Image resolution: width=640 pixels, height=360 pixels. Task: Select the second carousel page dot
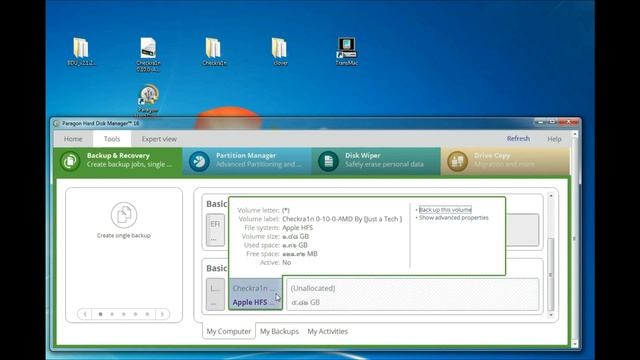[x=112, y=314]
